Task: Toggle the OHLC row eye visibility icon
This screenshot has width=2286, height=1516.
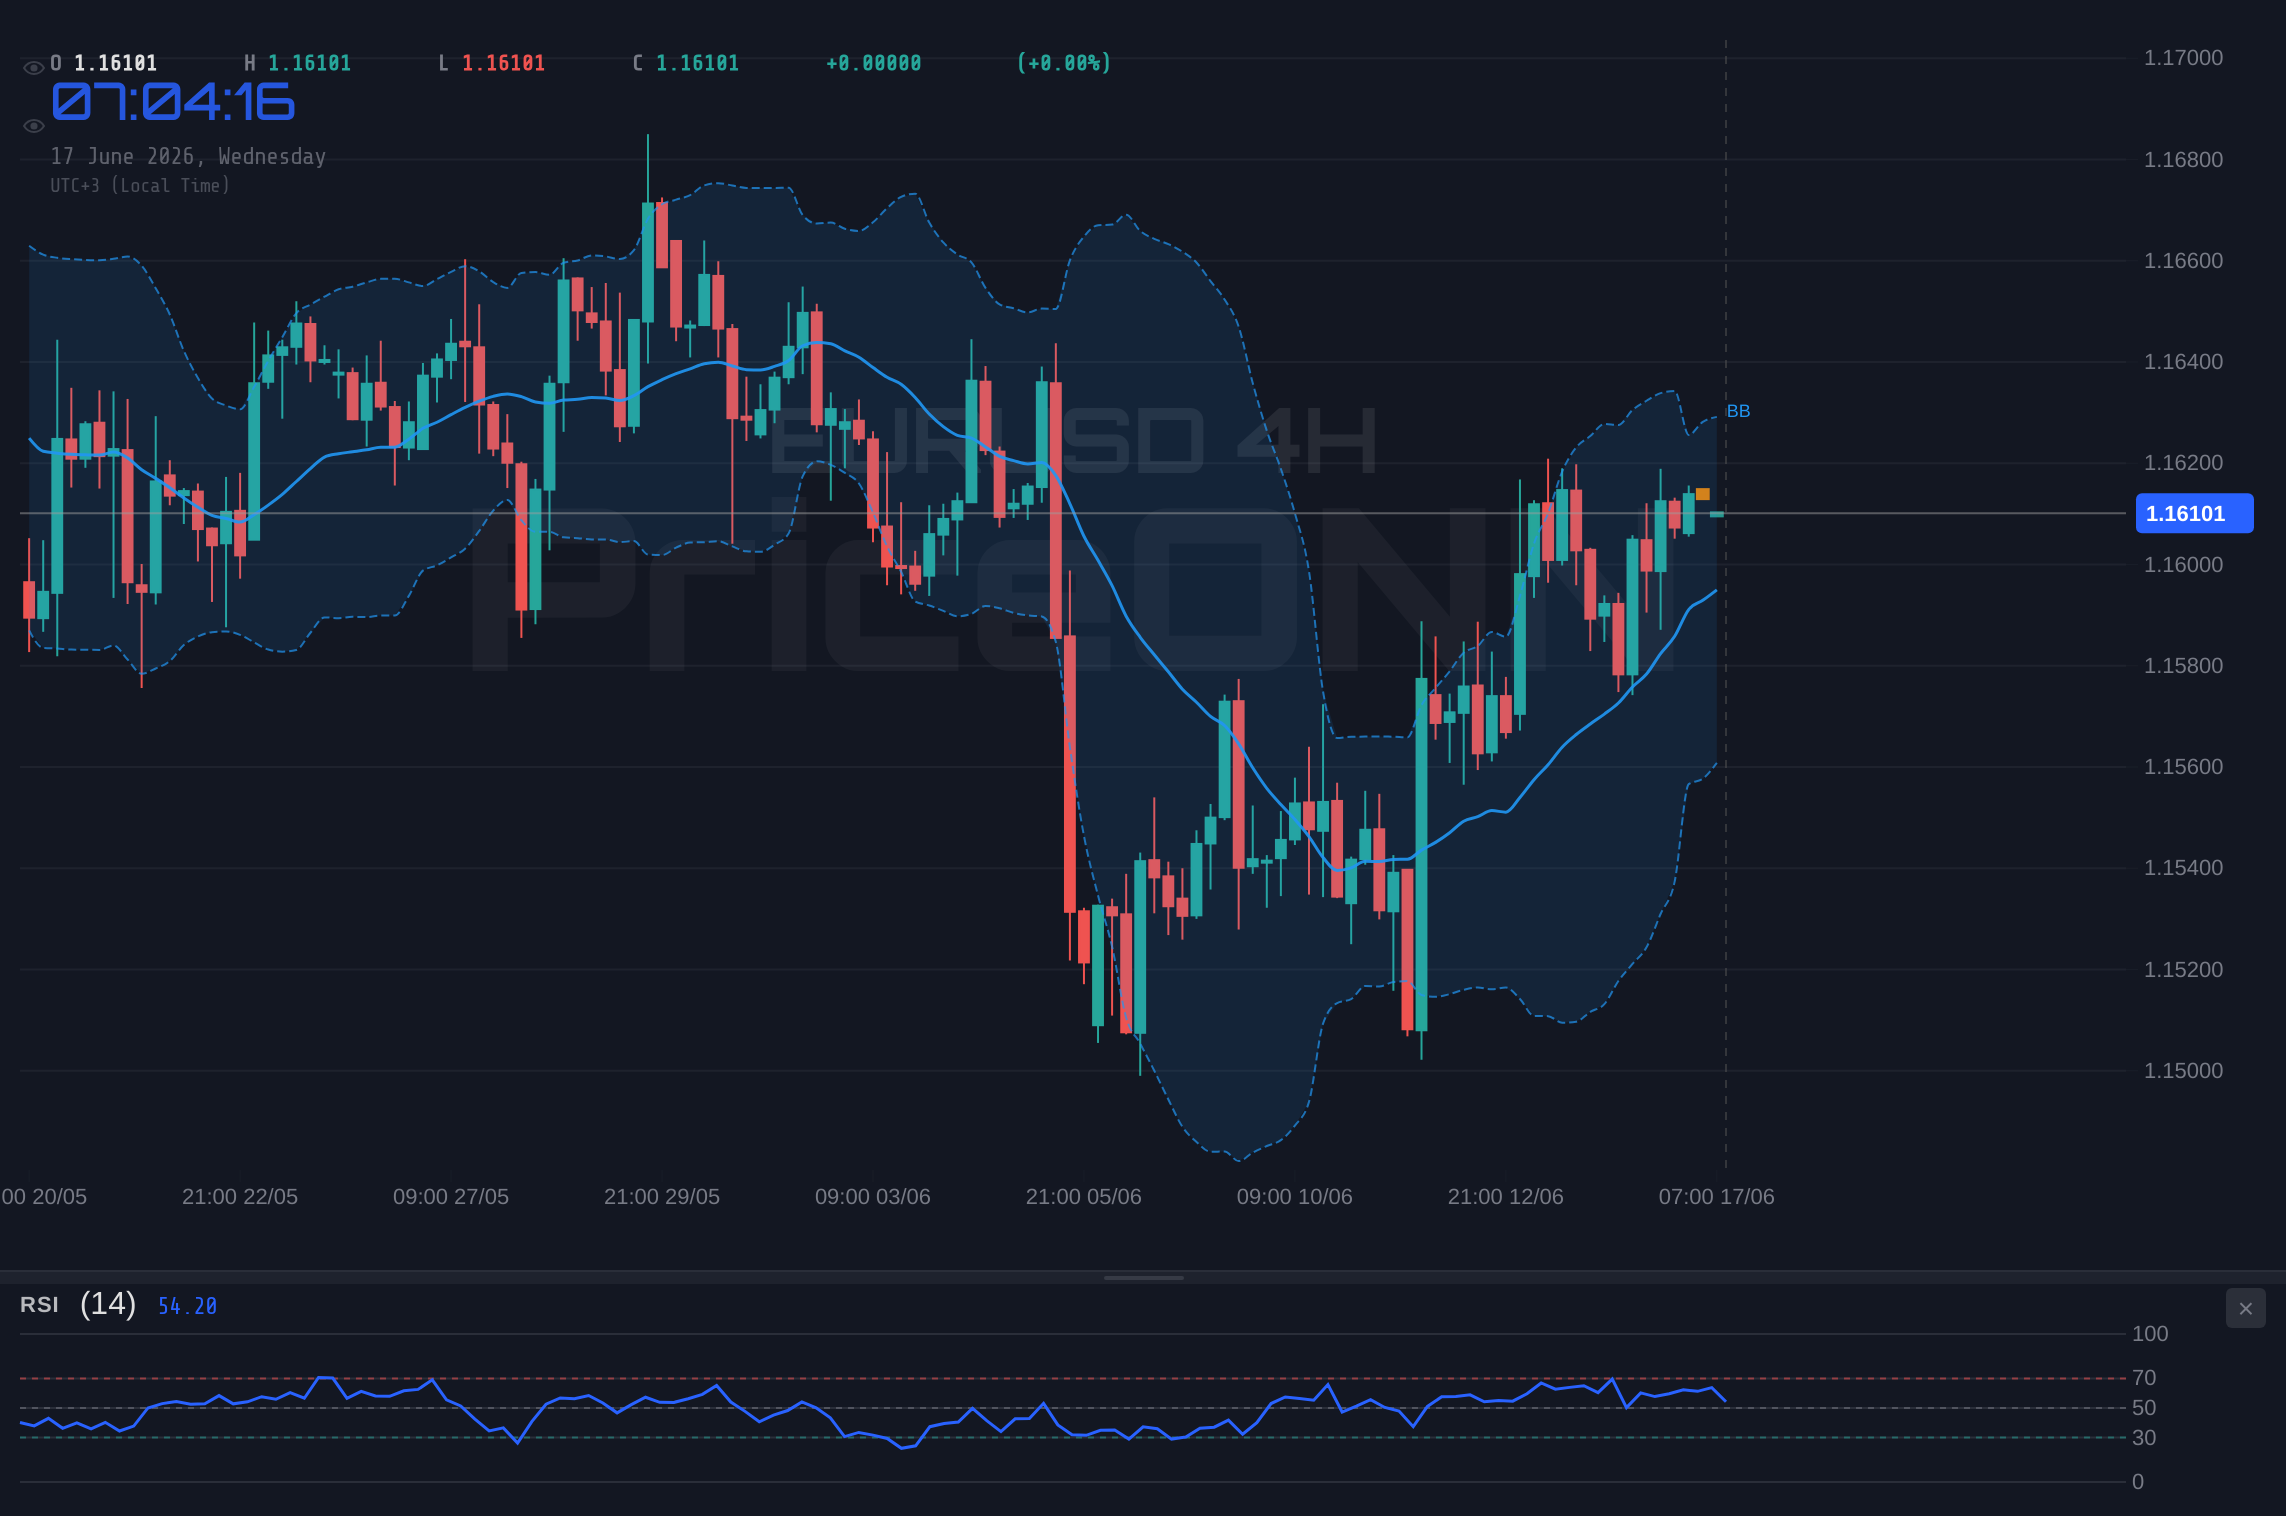Action: [33, 68]
